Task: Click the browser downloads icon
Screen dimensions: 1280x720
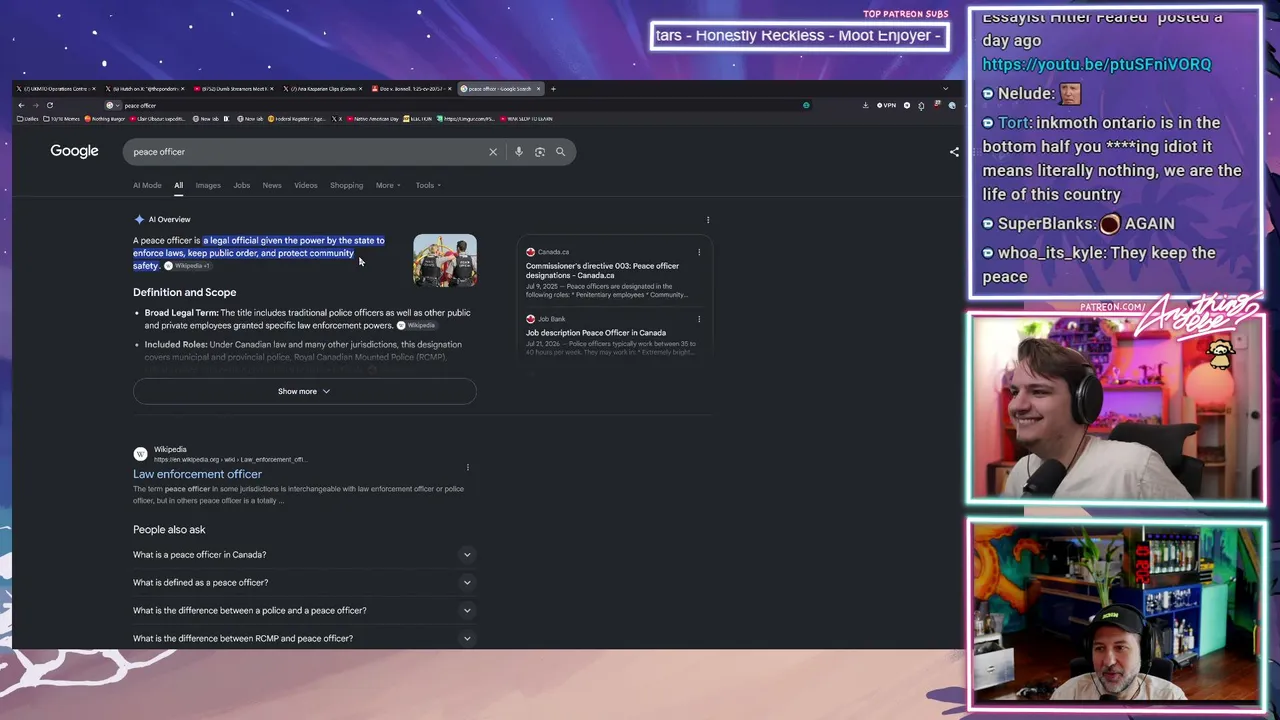Action: pos(865,105)
